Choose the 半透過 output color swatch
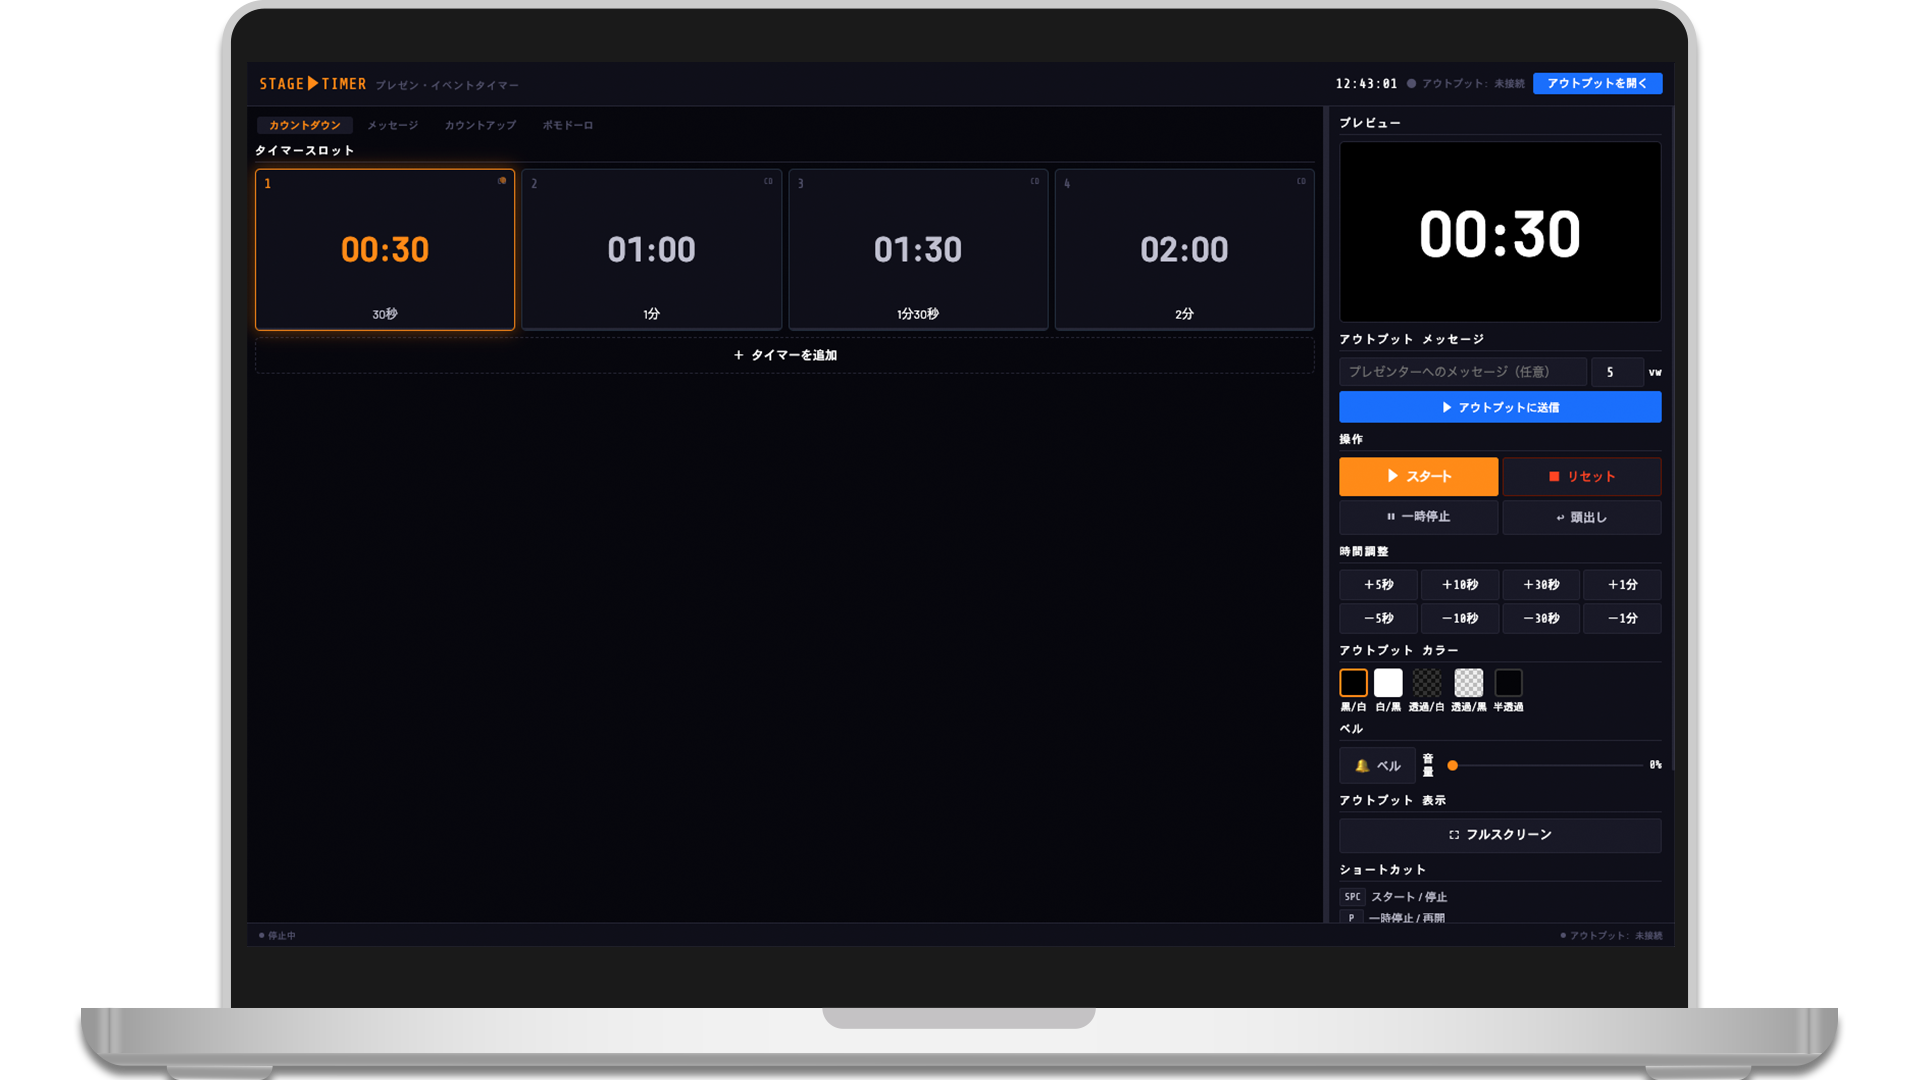The image size is (1920, 1080). pos(1508,683)
